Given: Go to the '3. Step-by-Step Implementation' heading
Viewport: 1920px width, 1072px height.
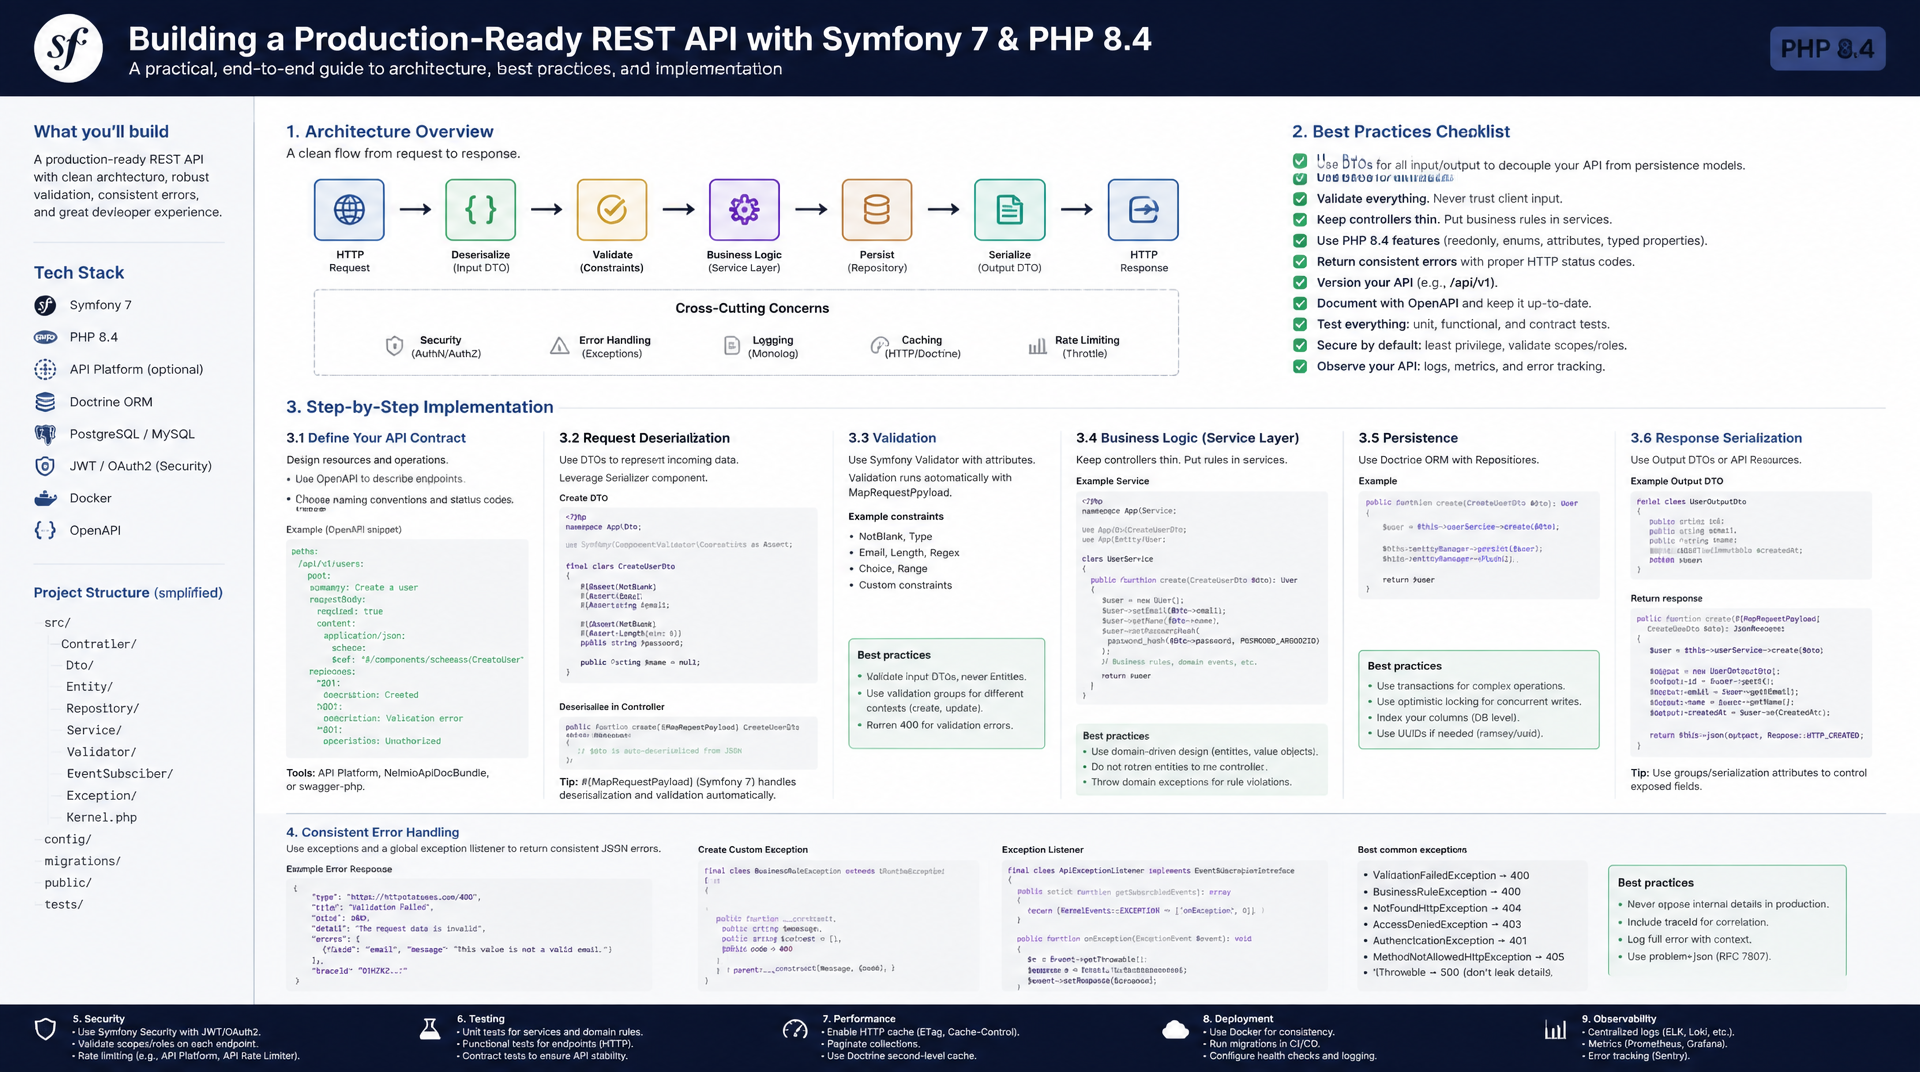Looking at the screenshot, I should pyautogui.click(x=420, y=407).
